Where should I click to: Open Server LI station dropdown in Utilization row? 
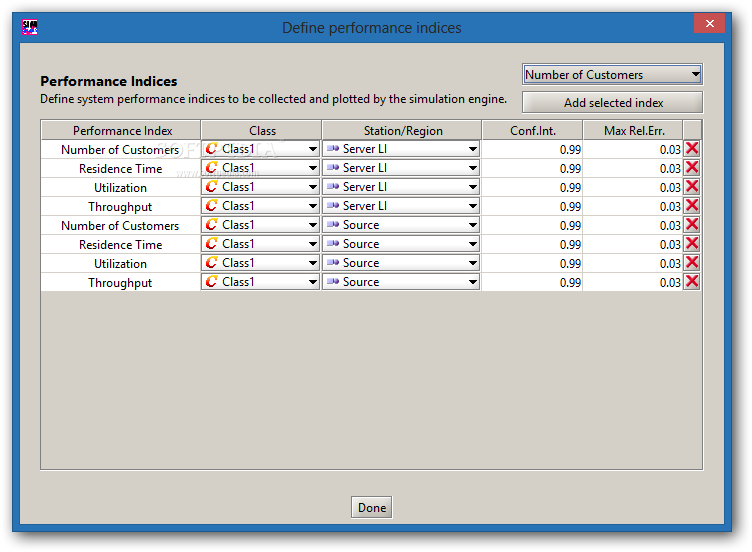401,187
